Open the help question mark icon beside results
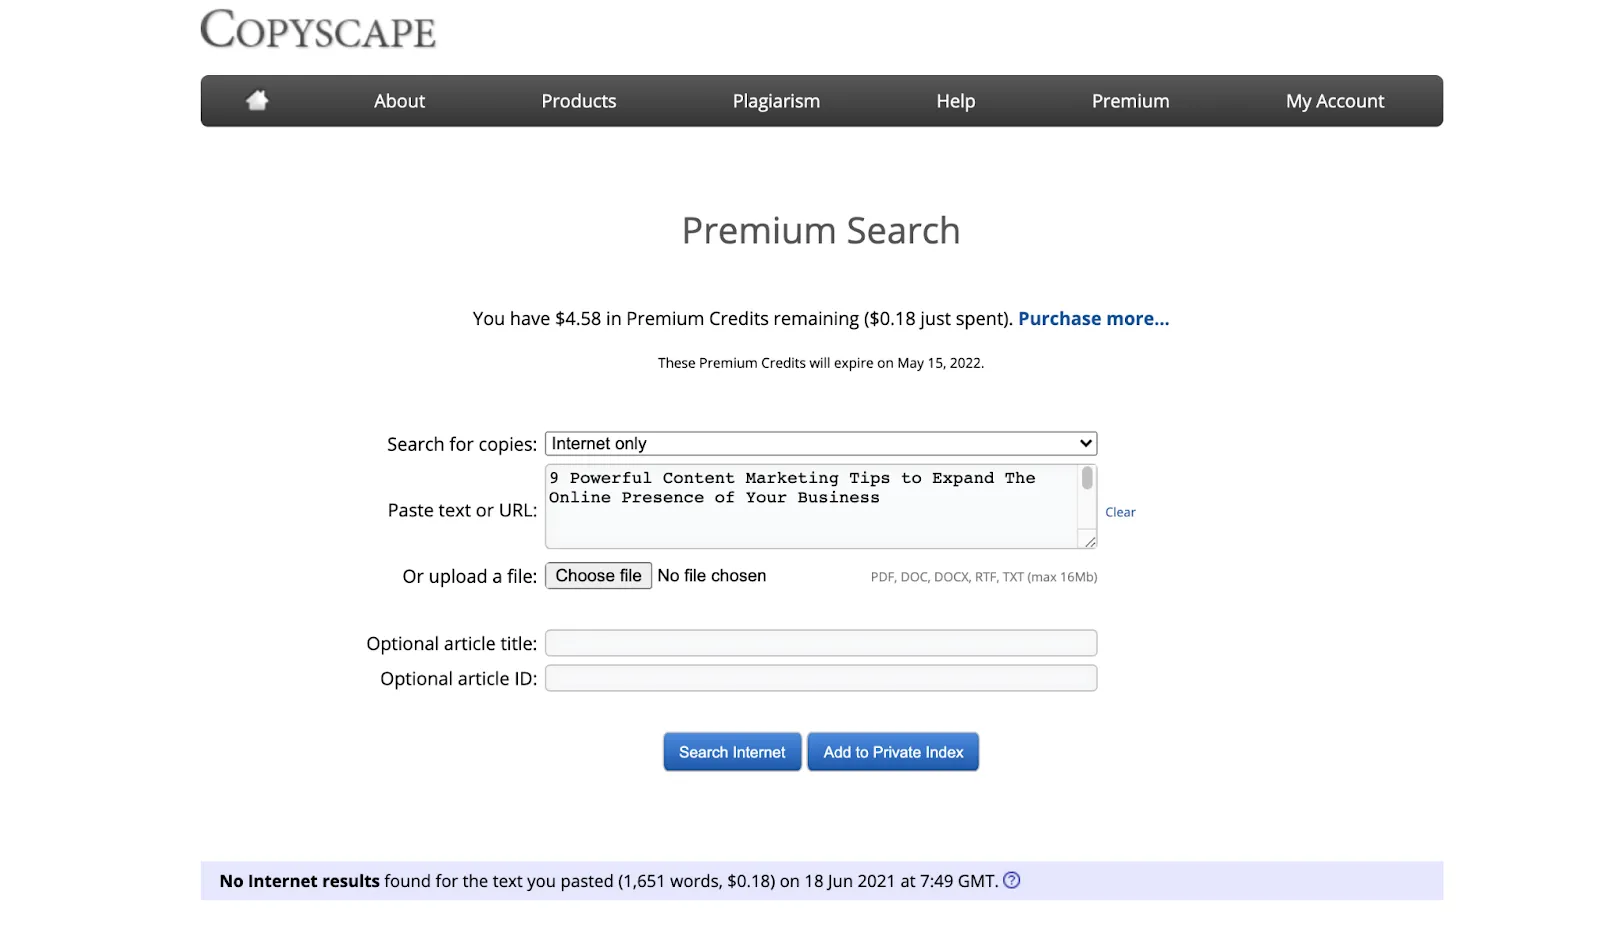 point(1012,880)
